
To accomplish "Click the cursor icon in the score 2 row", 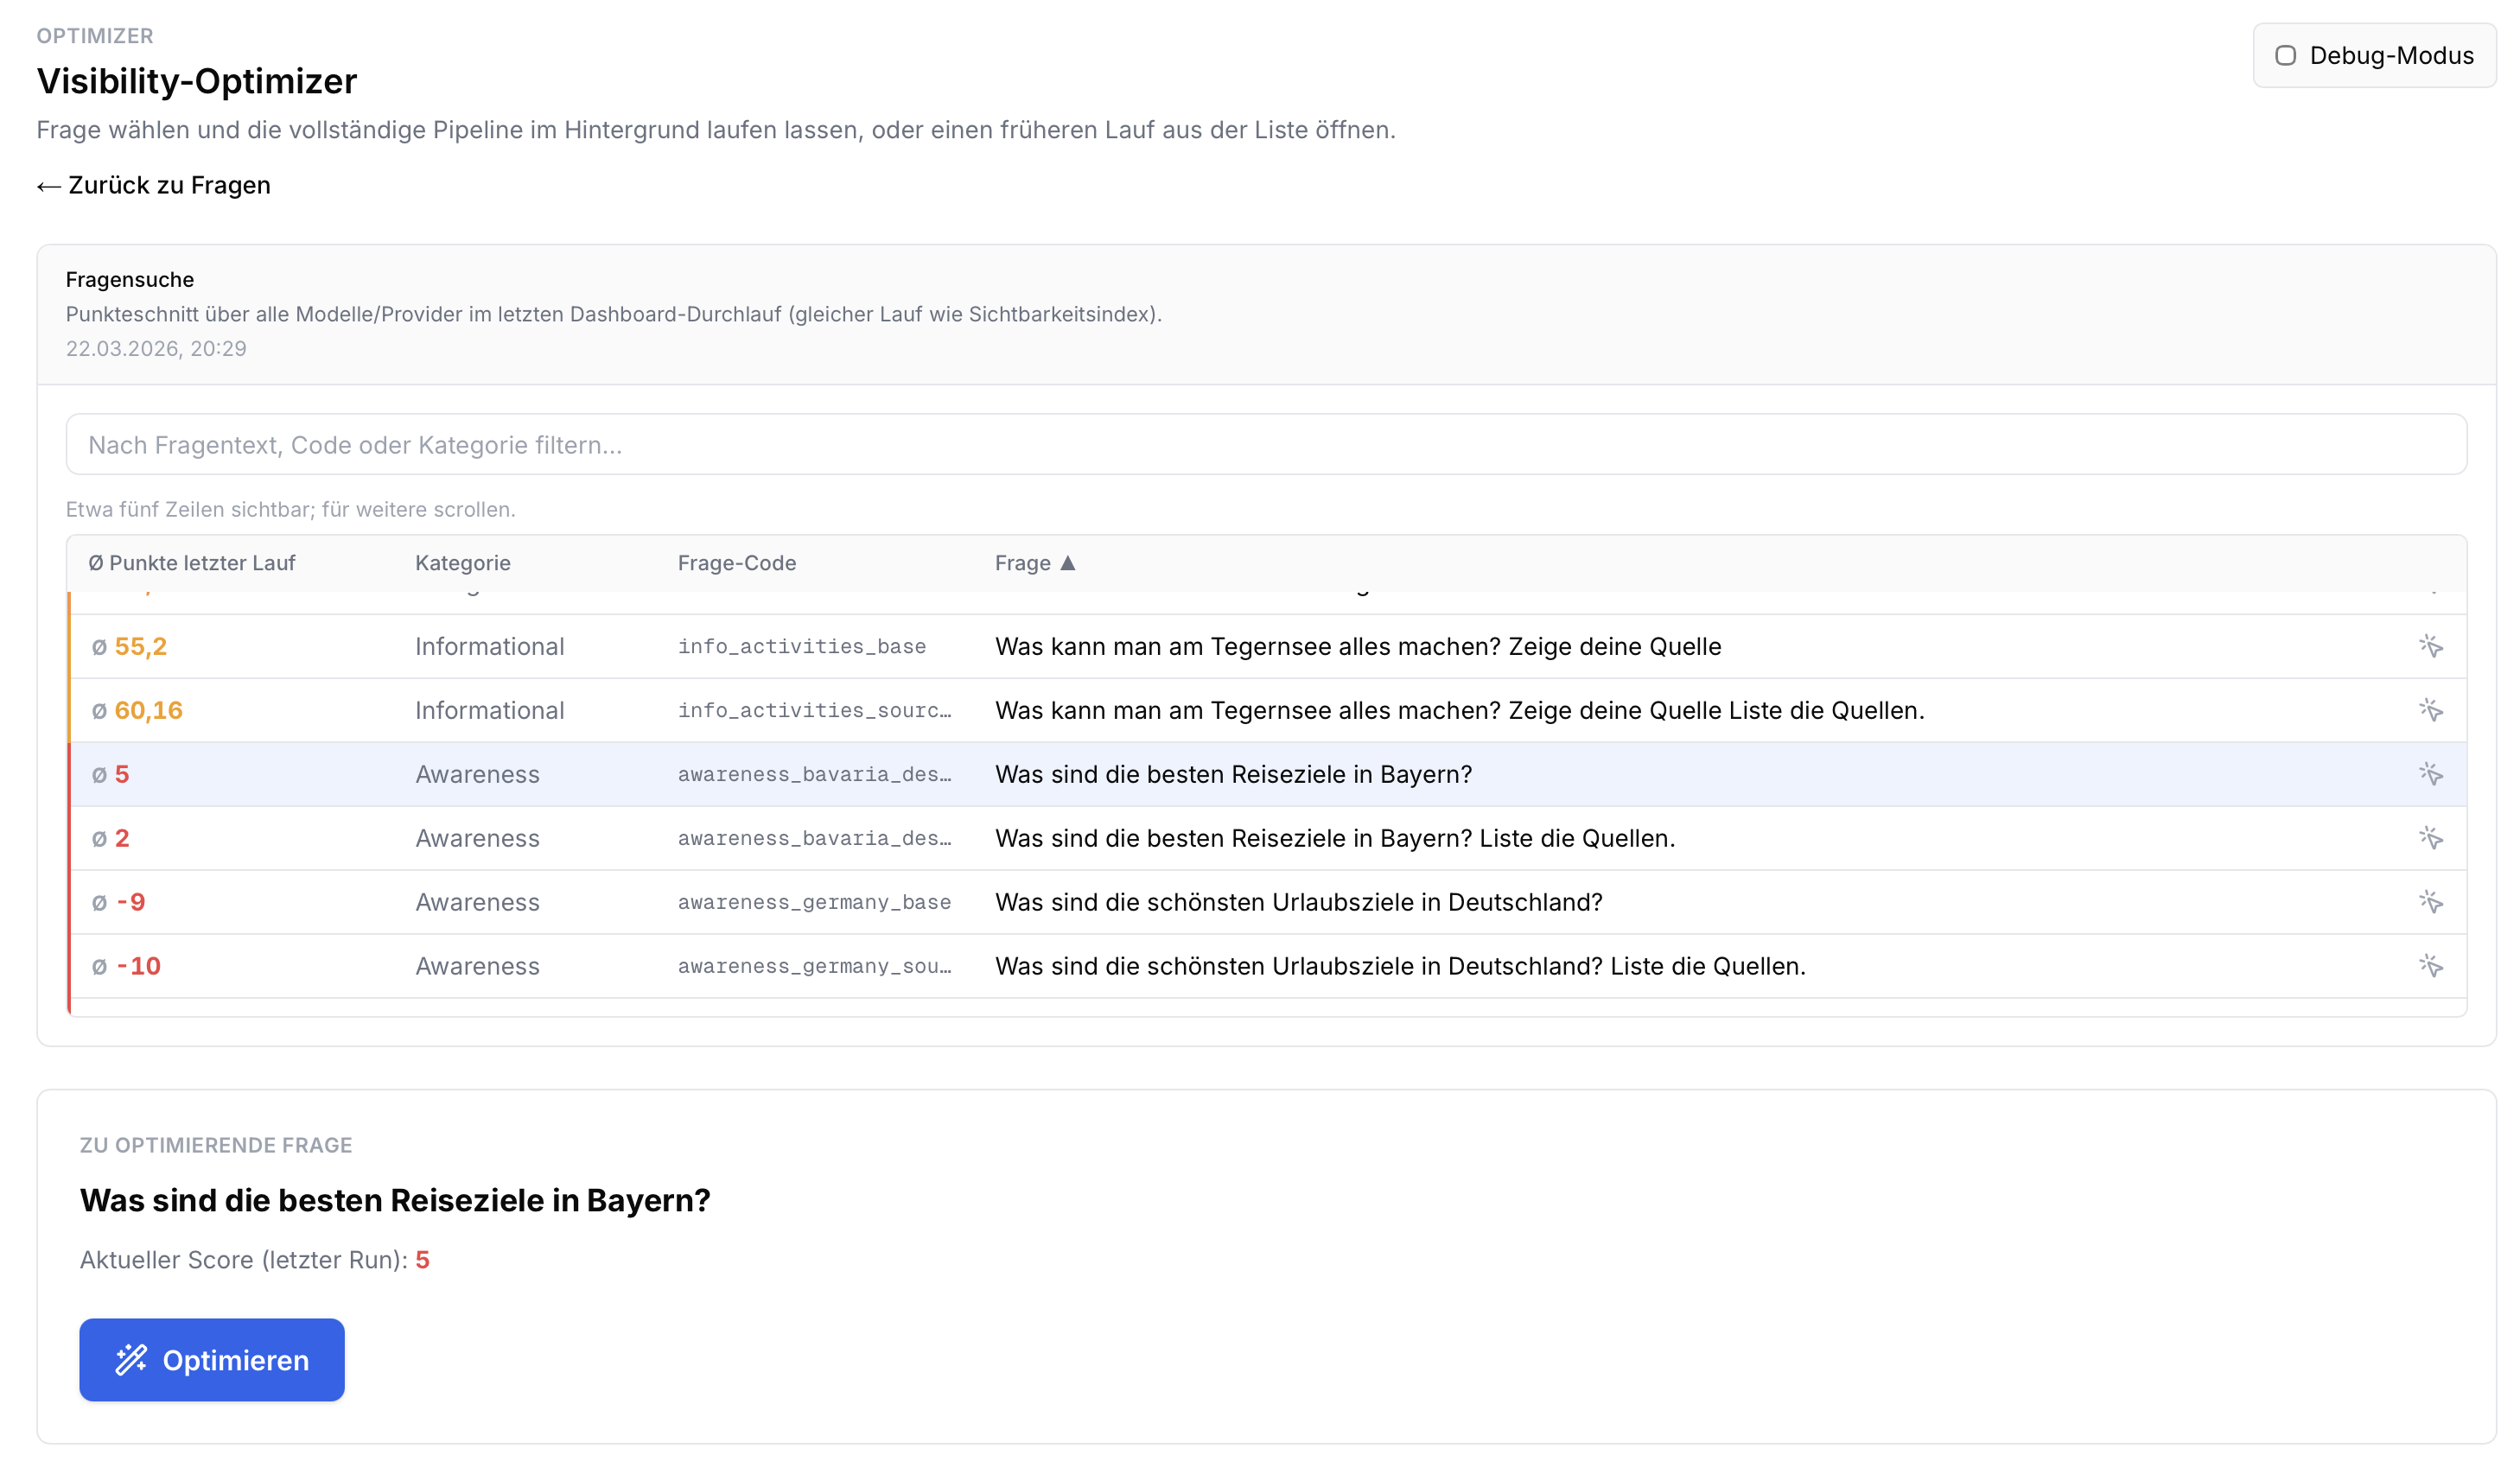I will (2430, 838).
